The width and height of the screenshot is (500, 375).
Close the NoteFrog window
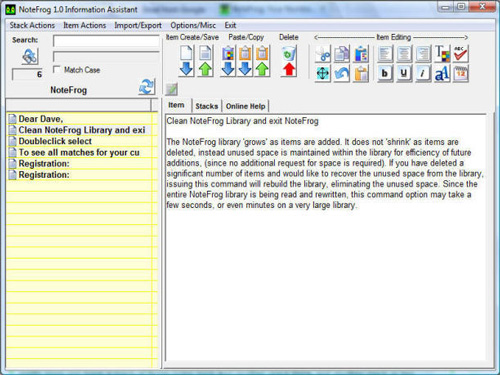(x=482, y=7)
